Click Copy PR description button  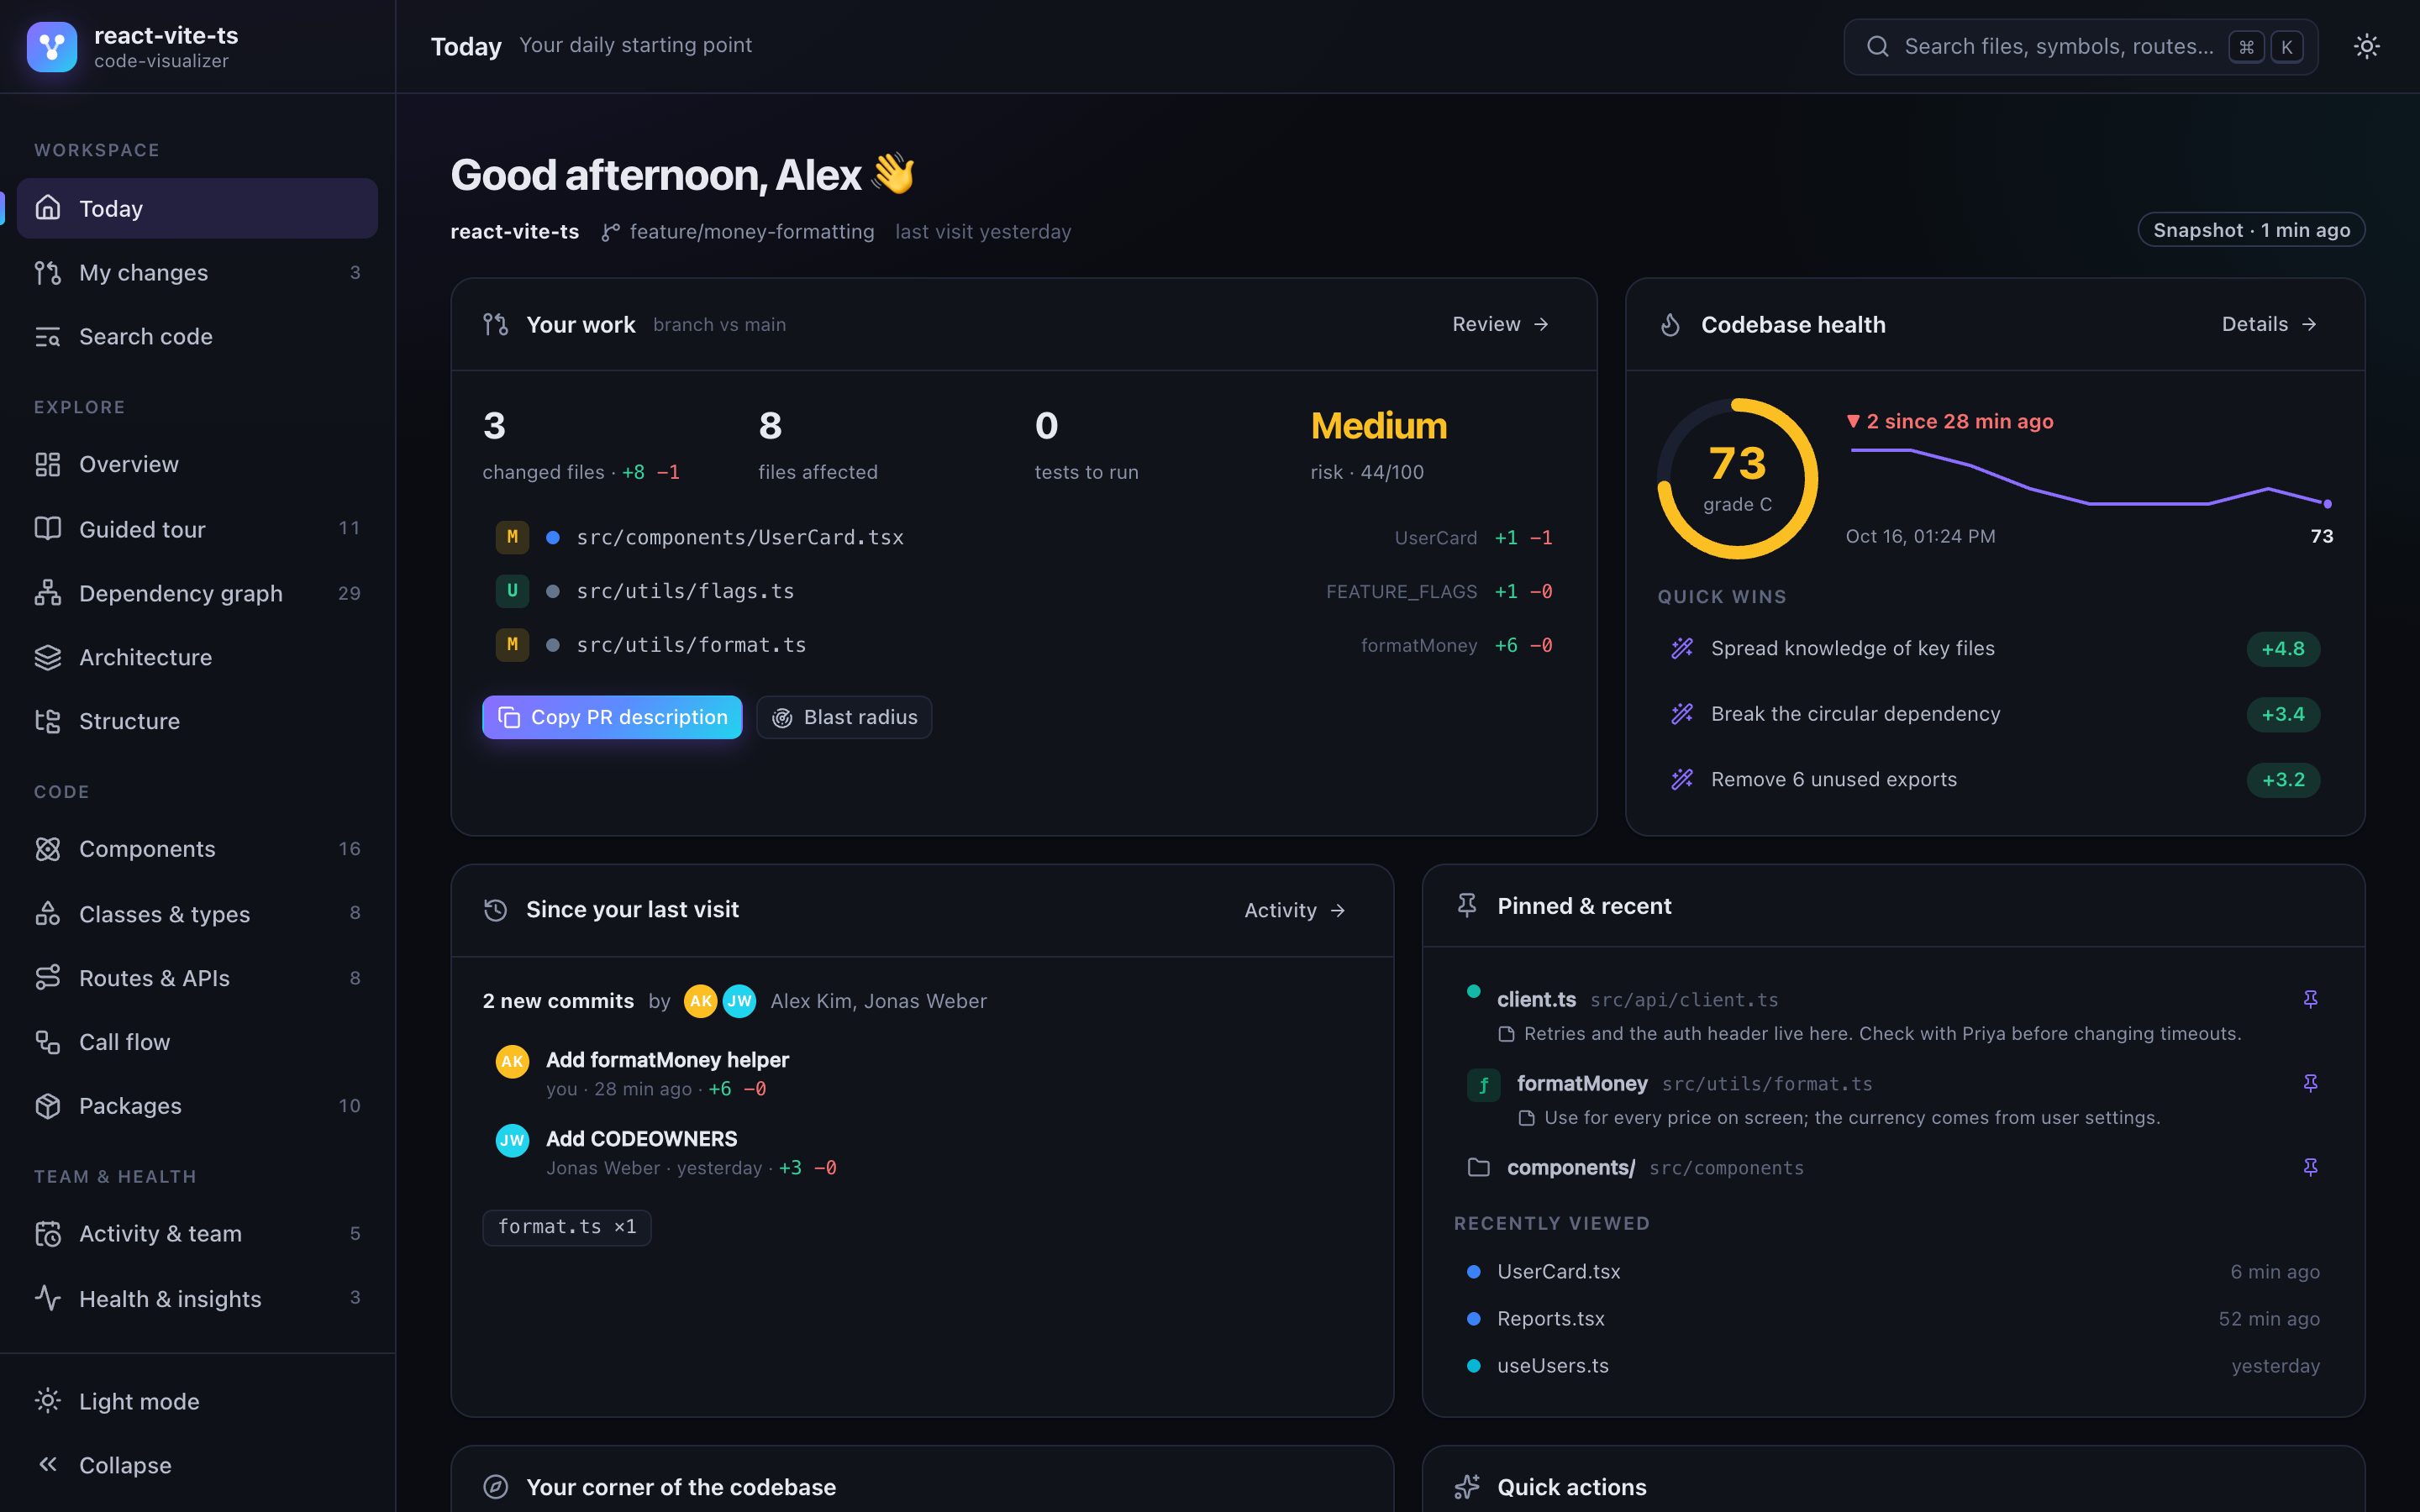[x=612, y=717]
